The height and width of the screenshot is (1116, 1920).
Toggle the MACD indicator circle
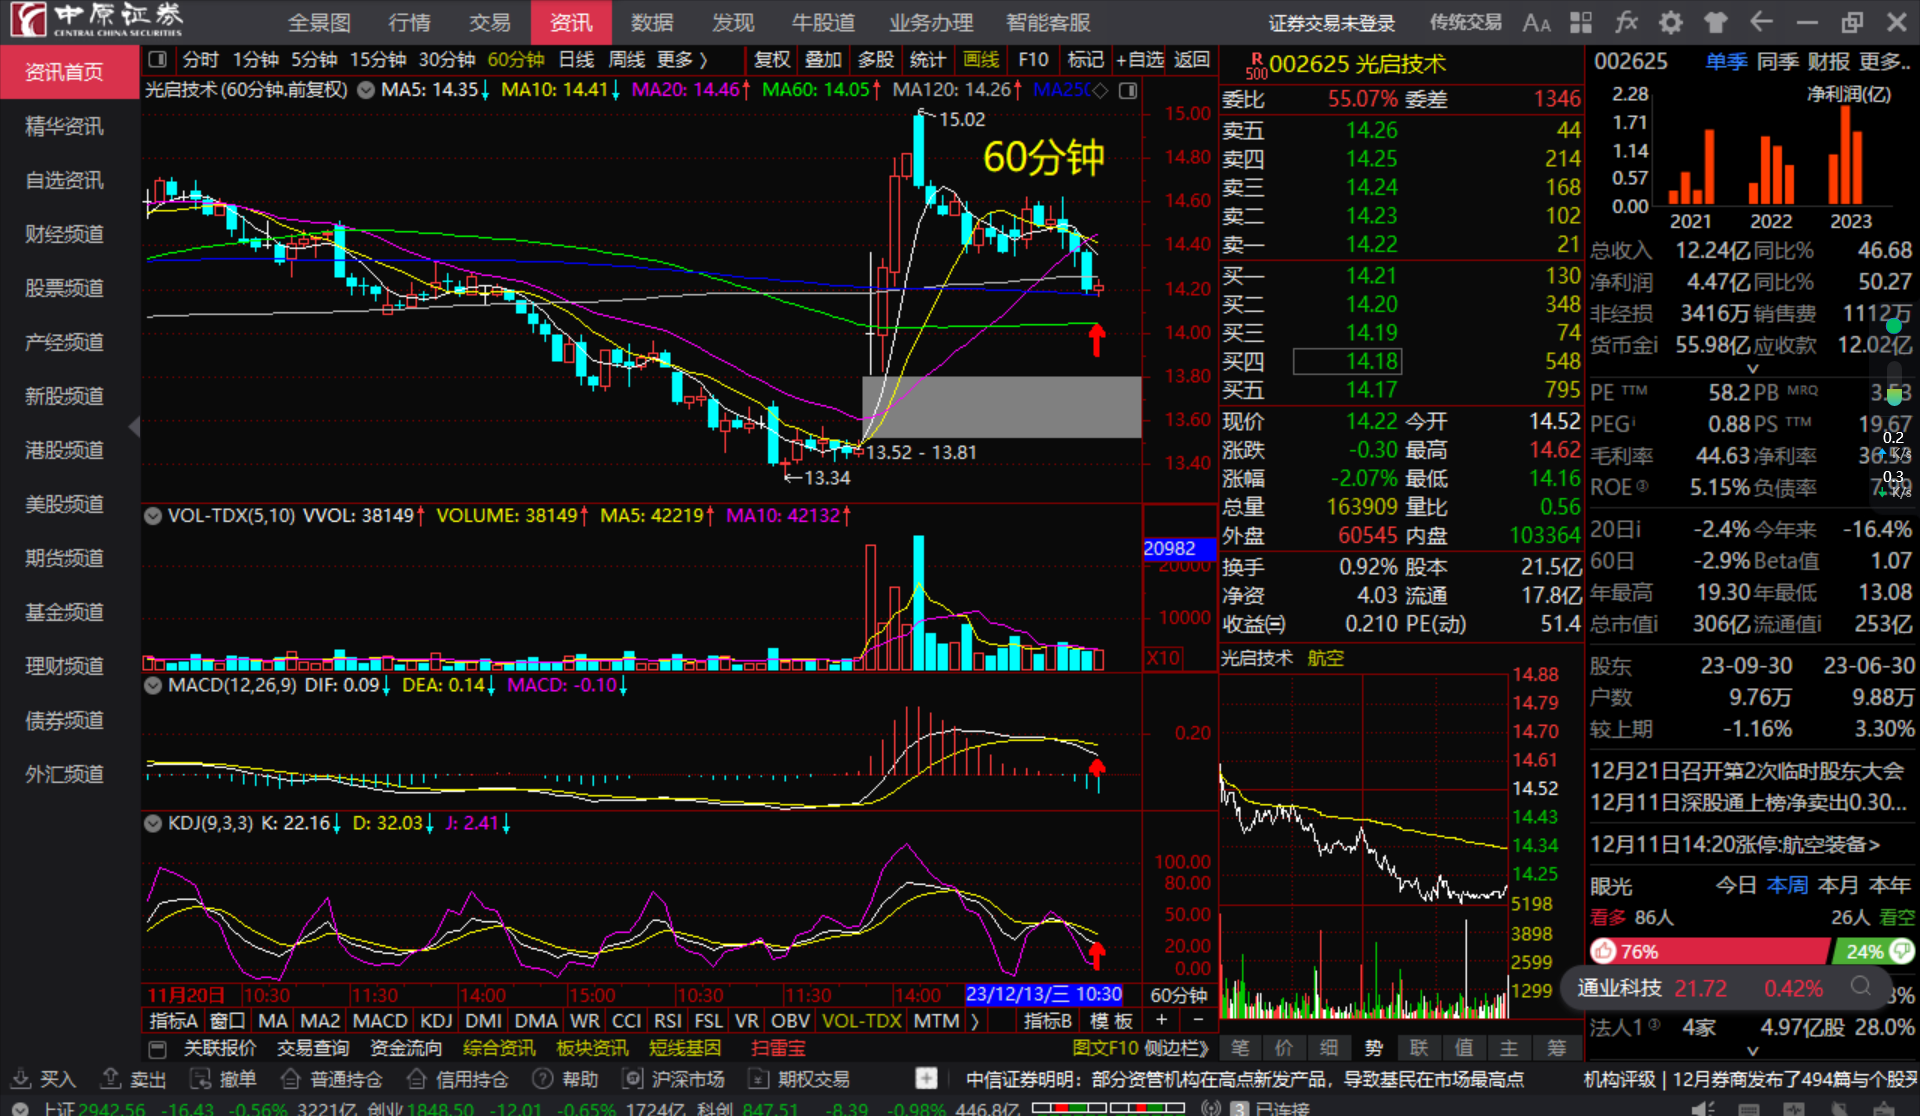(x=153, y=686)
